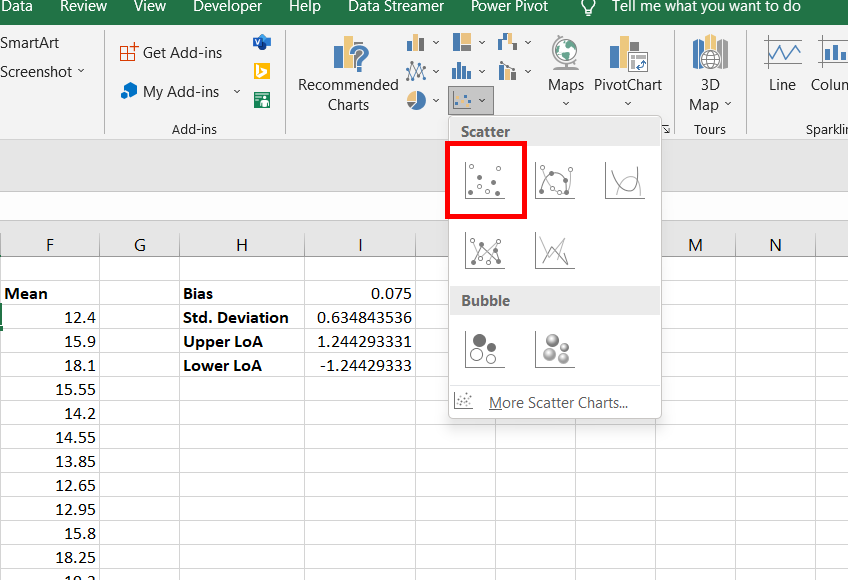This screenshot has height=580, width=848.
Task: Click Insert Column or Bar Chart icon
Action: point(415,42)
